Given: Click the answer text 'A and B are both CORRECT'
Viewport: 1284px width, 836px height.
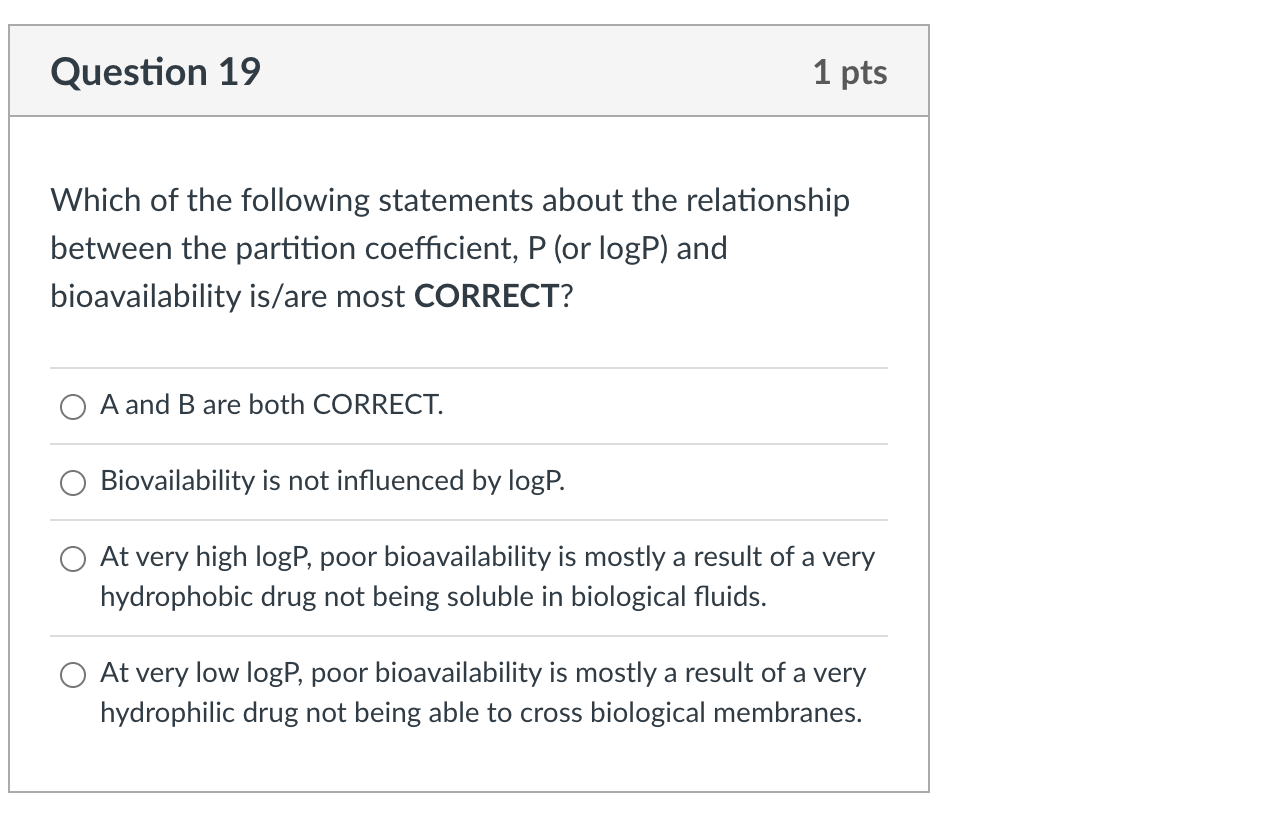Looking at the screenshot, I should [x=270, y=405].
